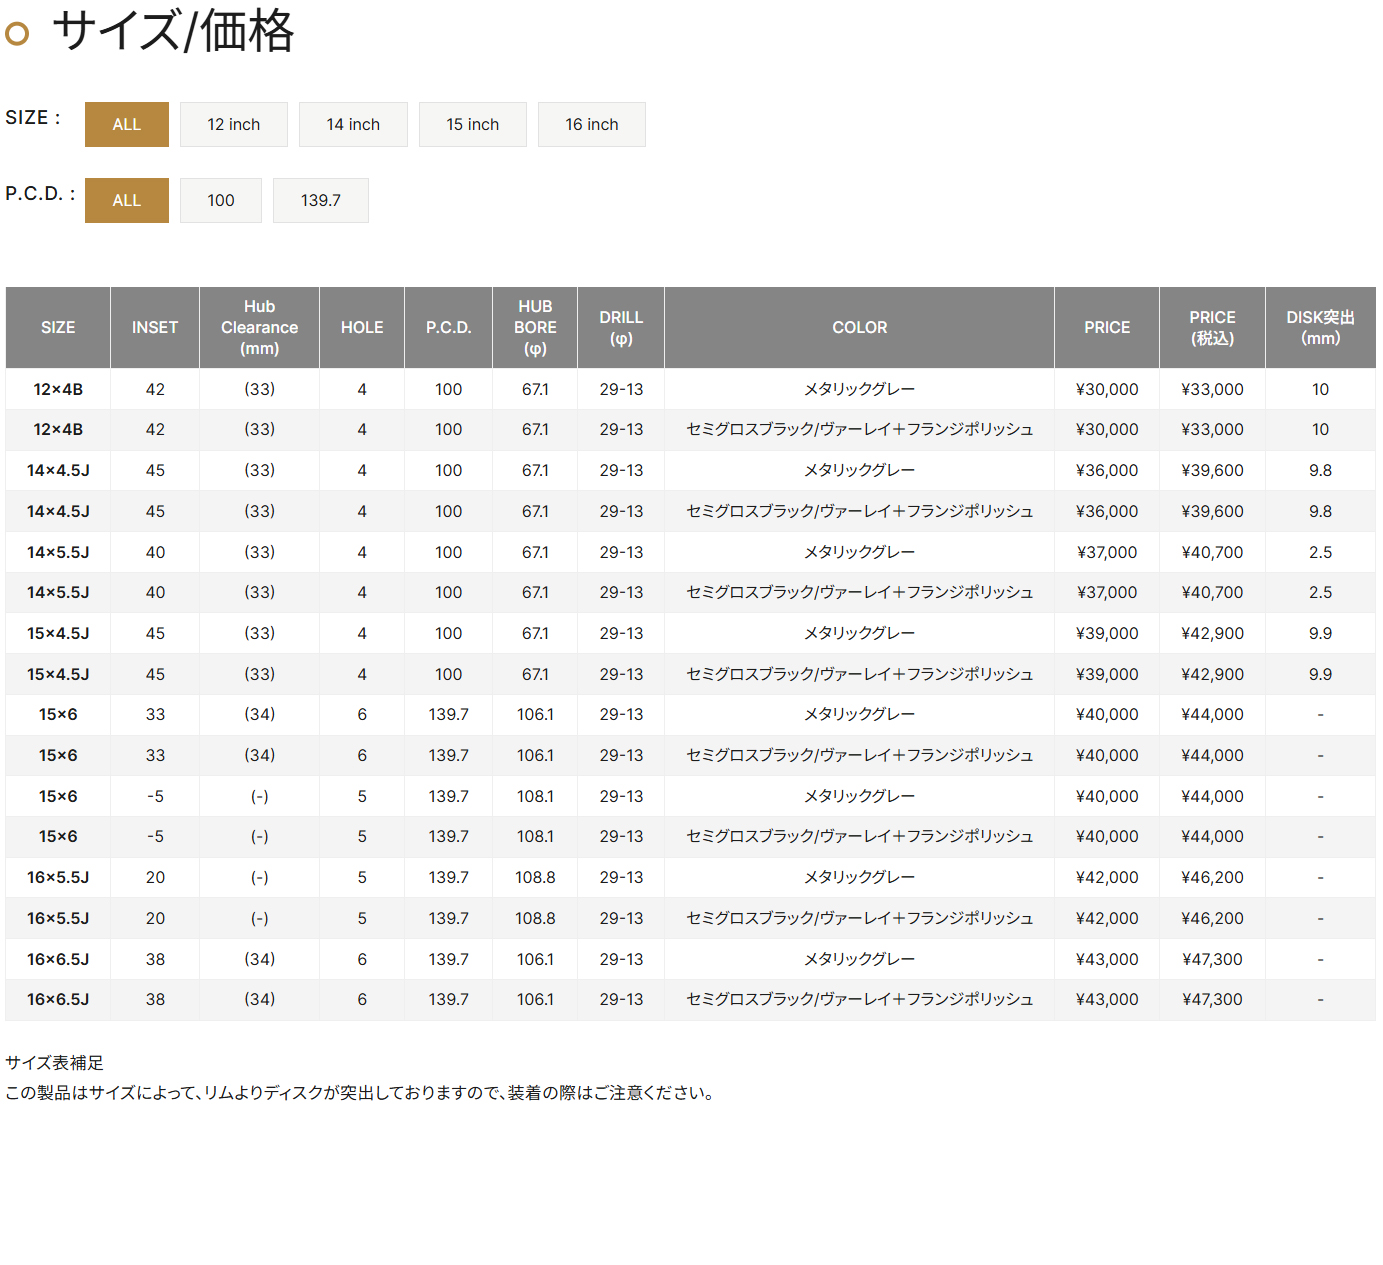Click the gold circle icon beside サイズ/価格
Image resolution: width=1383 pixels, height=1265 pixels.
click(x=17, y=34)
